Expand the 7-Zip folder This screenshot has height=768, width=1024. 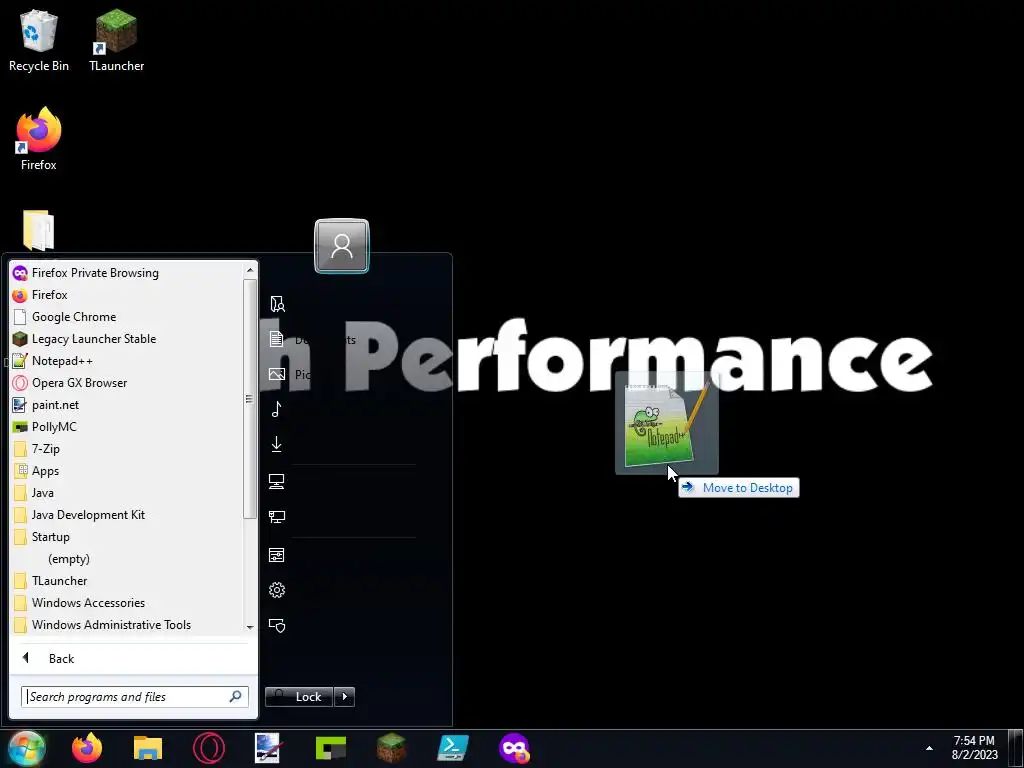pyautogui.click(x=127, y=449)
